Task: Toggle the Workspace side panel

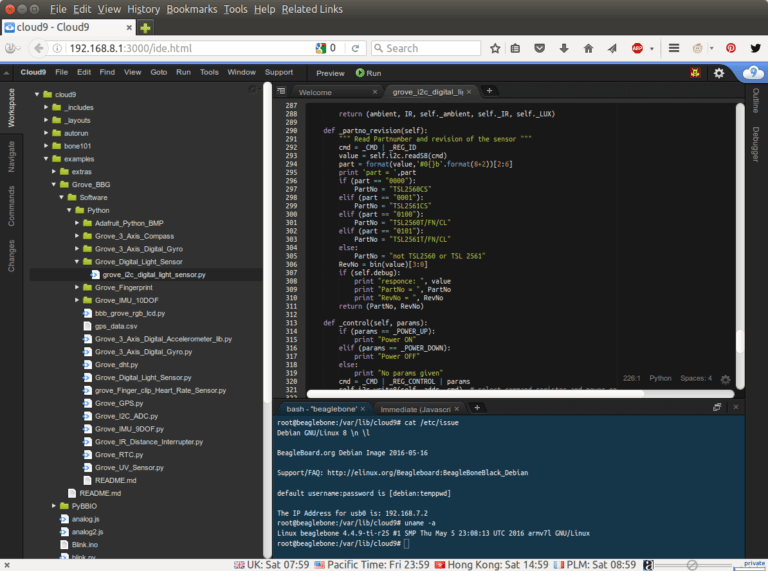Action: [x=11, y=108]
